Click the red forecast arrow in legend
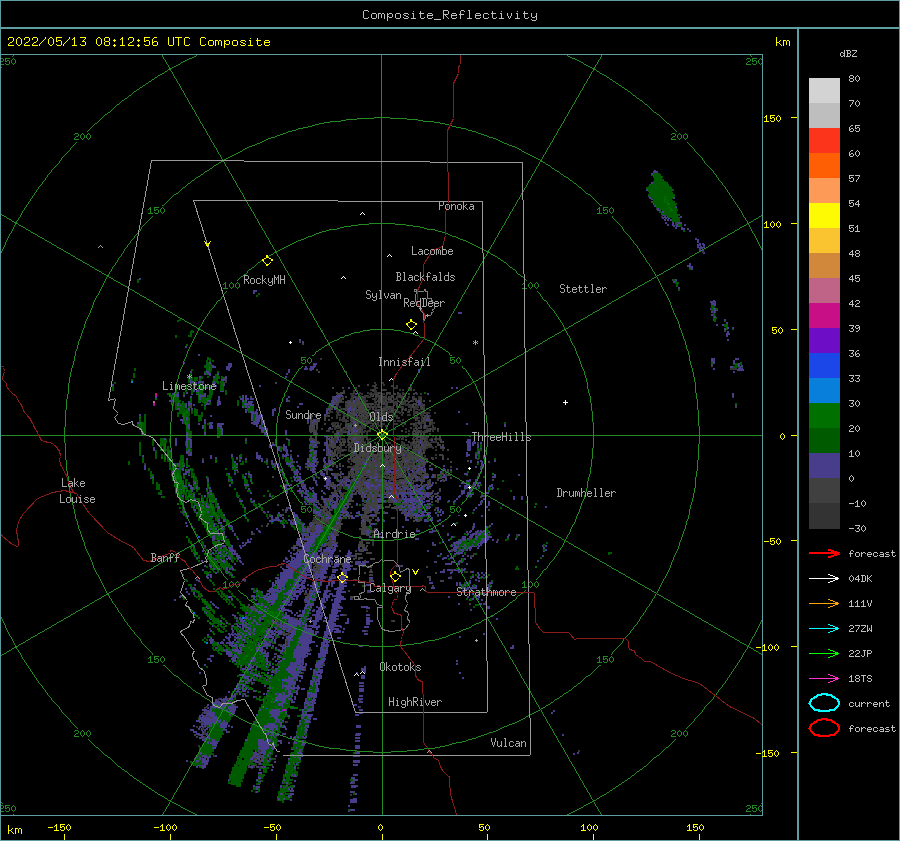The image size is (900, 841). (x=824, y=553)
